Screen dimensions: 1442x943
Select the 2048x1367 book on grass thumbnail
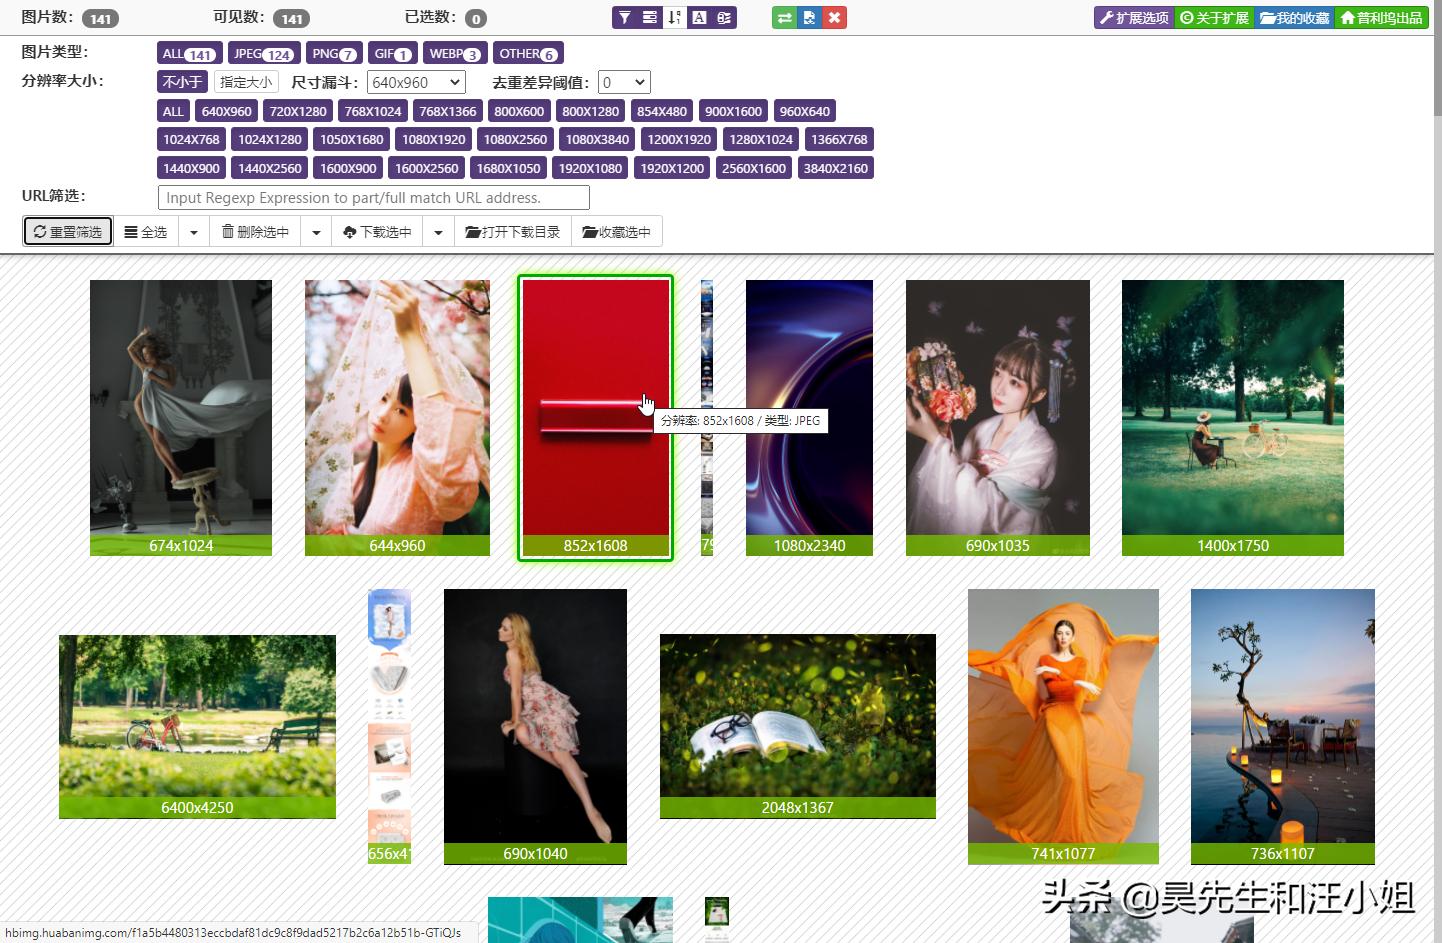point(798,726)
